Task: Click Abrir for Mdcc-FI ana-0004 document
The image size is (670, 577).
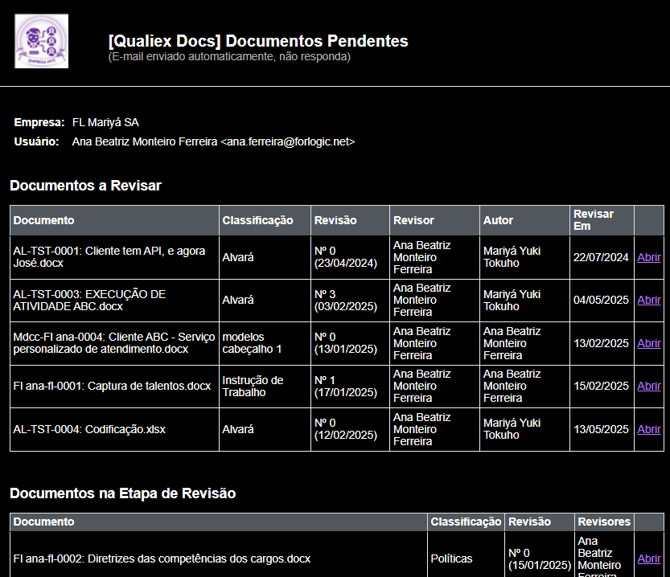Action: point(648,343)
